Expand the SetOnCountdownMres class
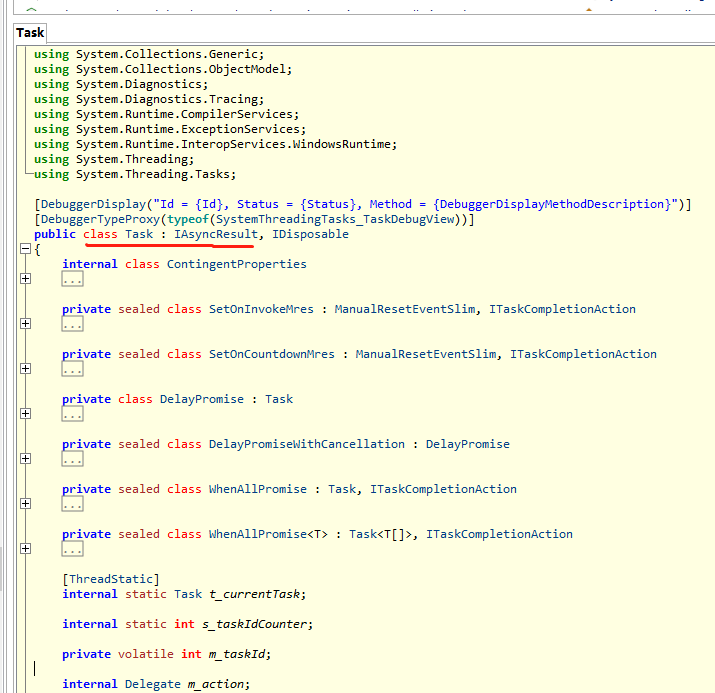This screenshot has height=693, width=715. pyautogui.click(x=26, y=368)
